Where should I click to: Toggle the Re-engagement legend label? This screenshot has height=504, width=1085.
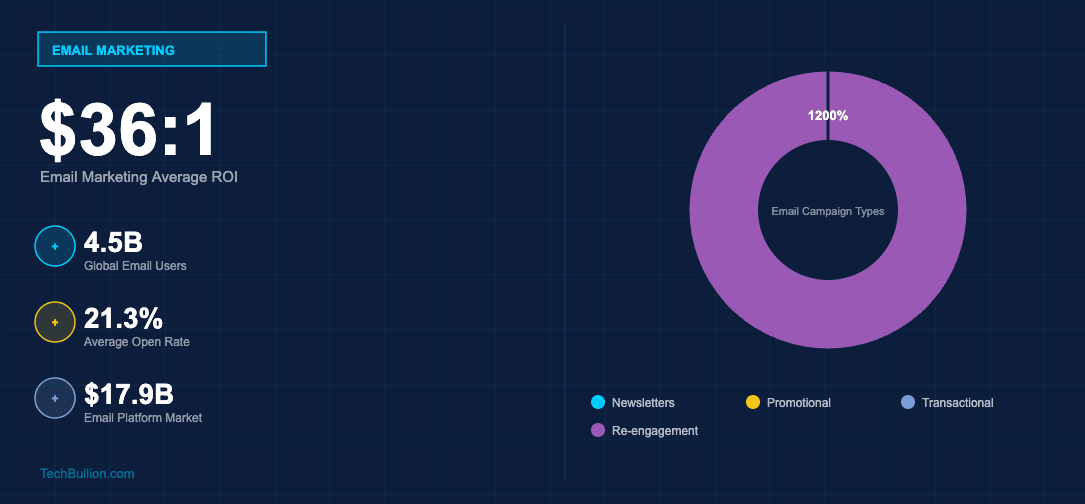coord(654,431)
